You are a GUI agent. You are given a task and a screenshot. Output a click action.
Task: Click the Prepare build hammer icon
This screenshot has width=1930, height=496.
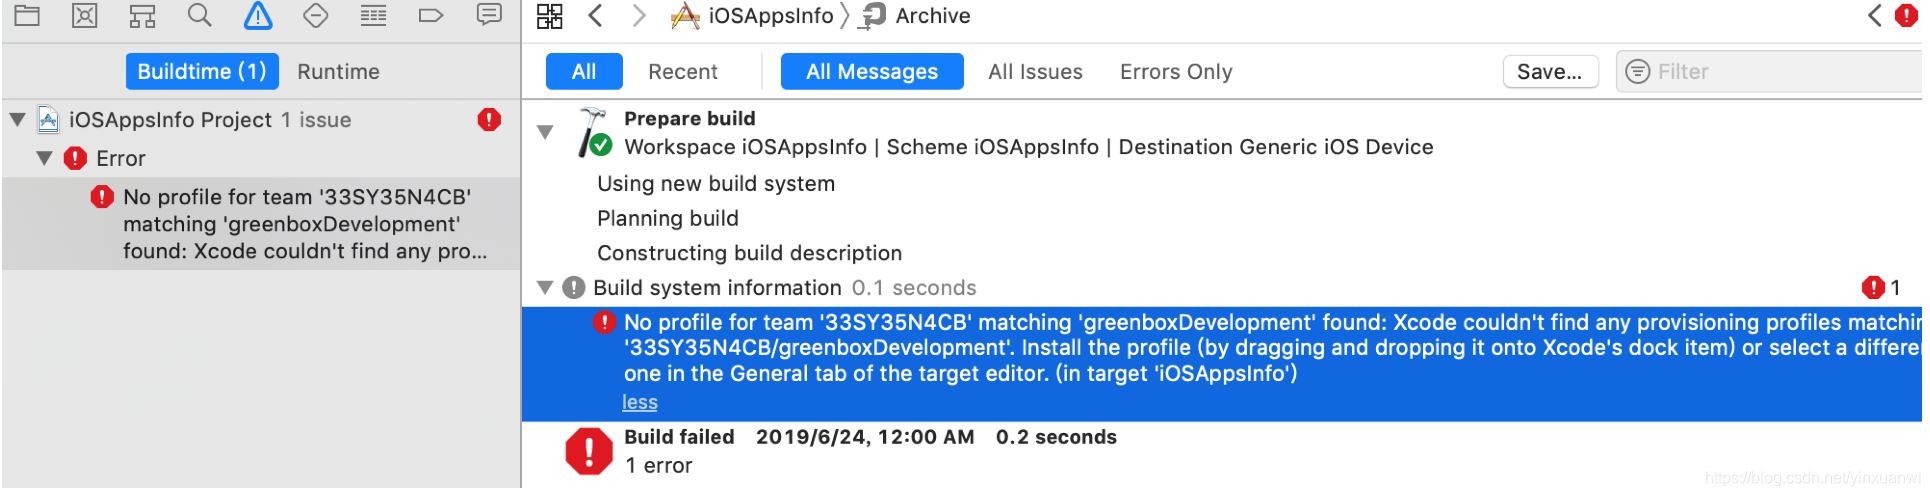coord(595,133)
